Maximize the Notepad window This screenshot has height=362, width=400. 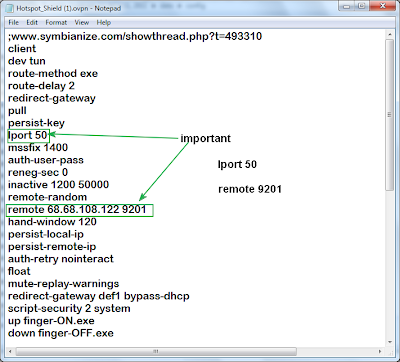tap(362, 6)
